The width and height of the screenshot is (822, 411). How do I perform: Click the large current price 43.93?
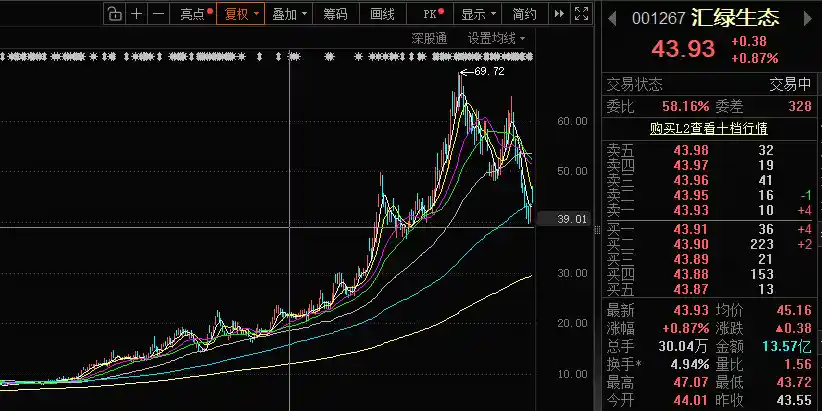(x=683, y=49)
